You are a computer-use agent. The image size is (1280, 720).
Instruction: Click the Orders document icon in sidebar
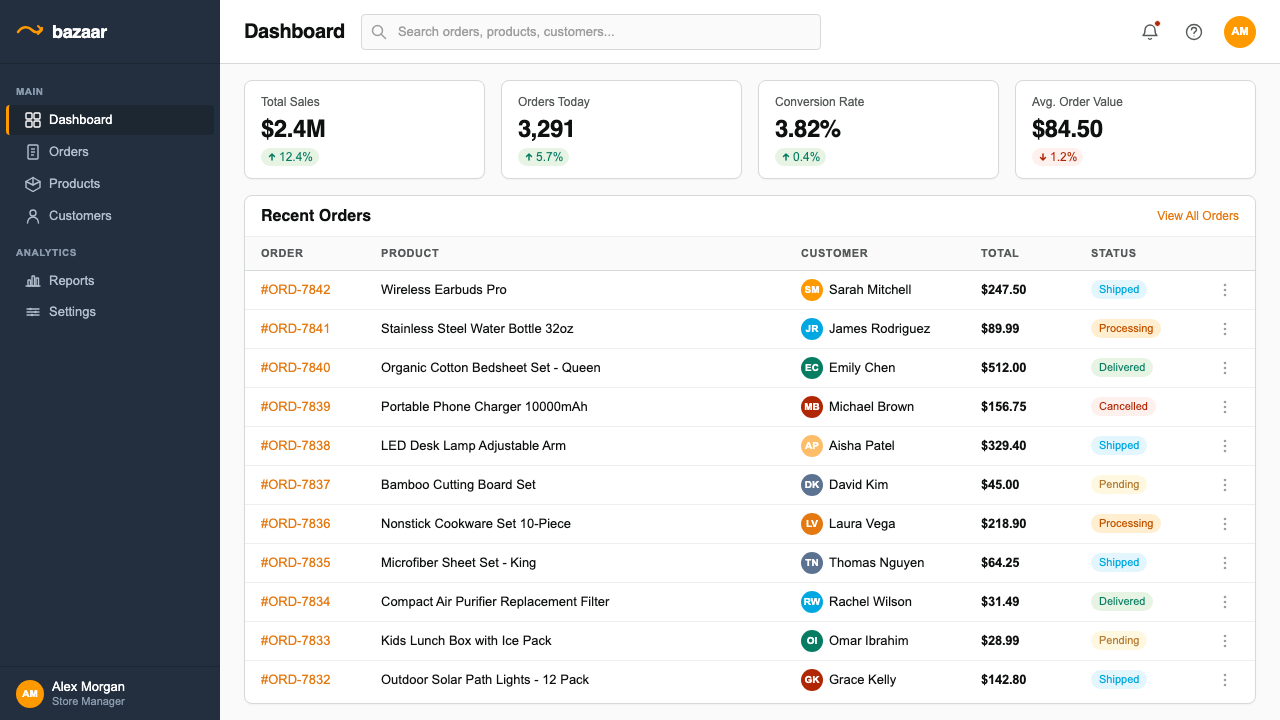point(33,152)
